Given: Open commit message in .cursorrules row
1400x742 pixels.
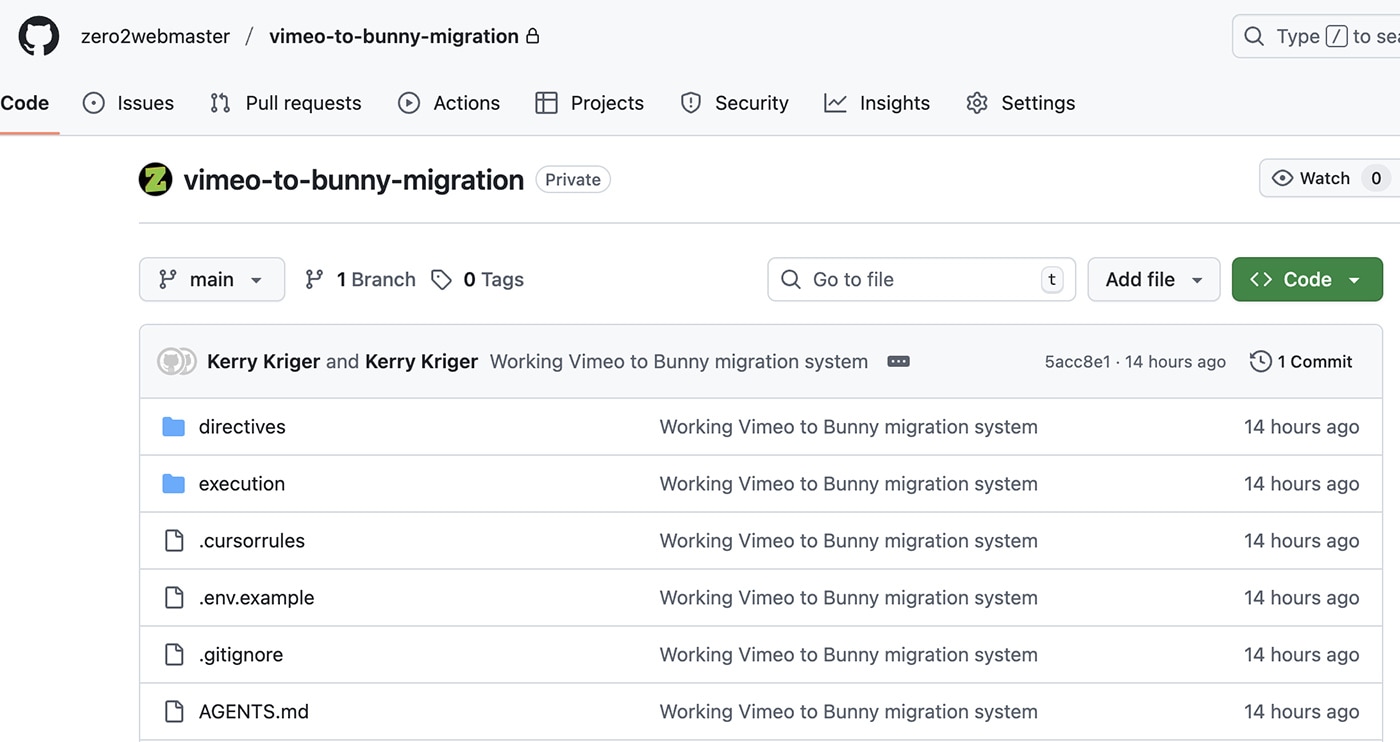Looking at the screenshot, I should 849,541.
